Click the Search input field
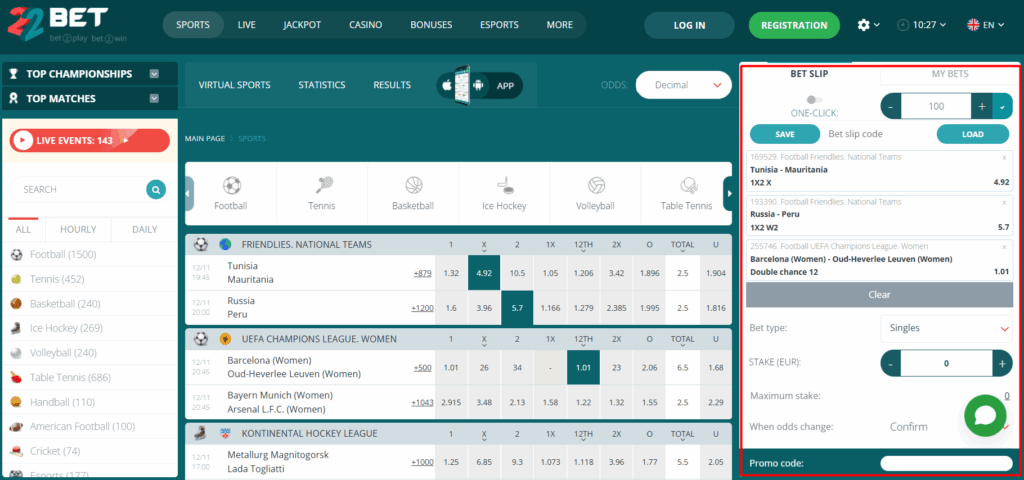This screenshot has width=1024, height=480. coord(78,189)
